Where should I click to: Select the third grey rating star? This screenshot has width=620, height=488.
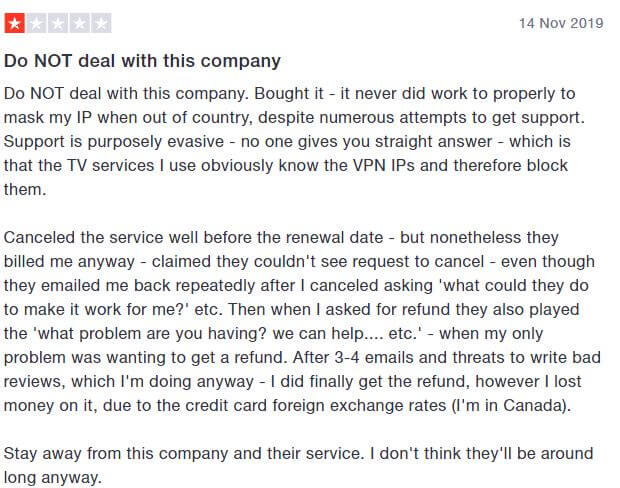58,23
